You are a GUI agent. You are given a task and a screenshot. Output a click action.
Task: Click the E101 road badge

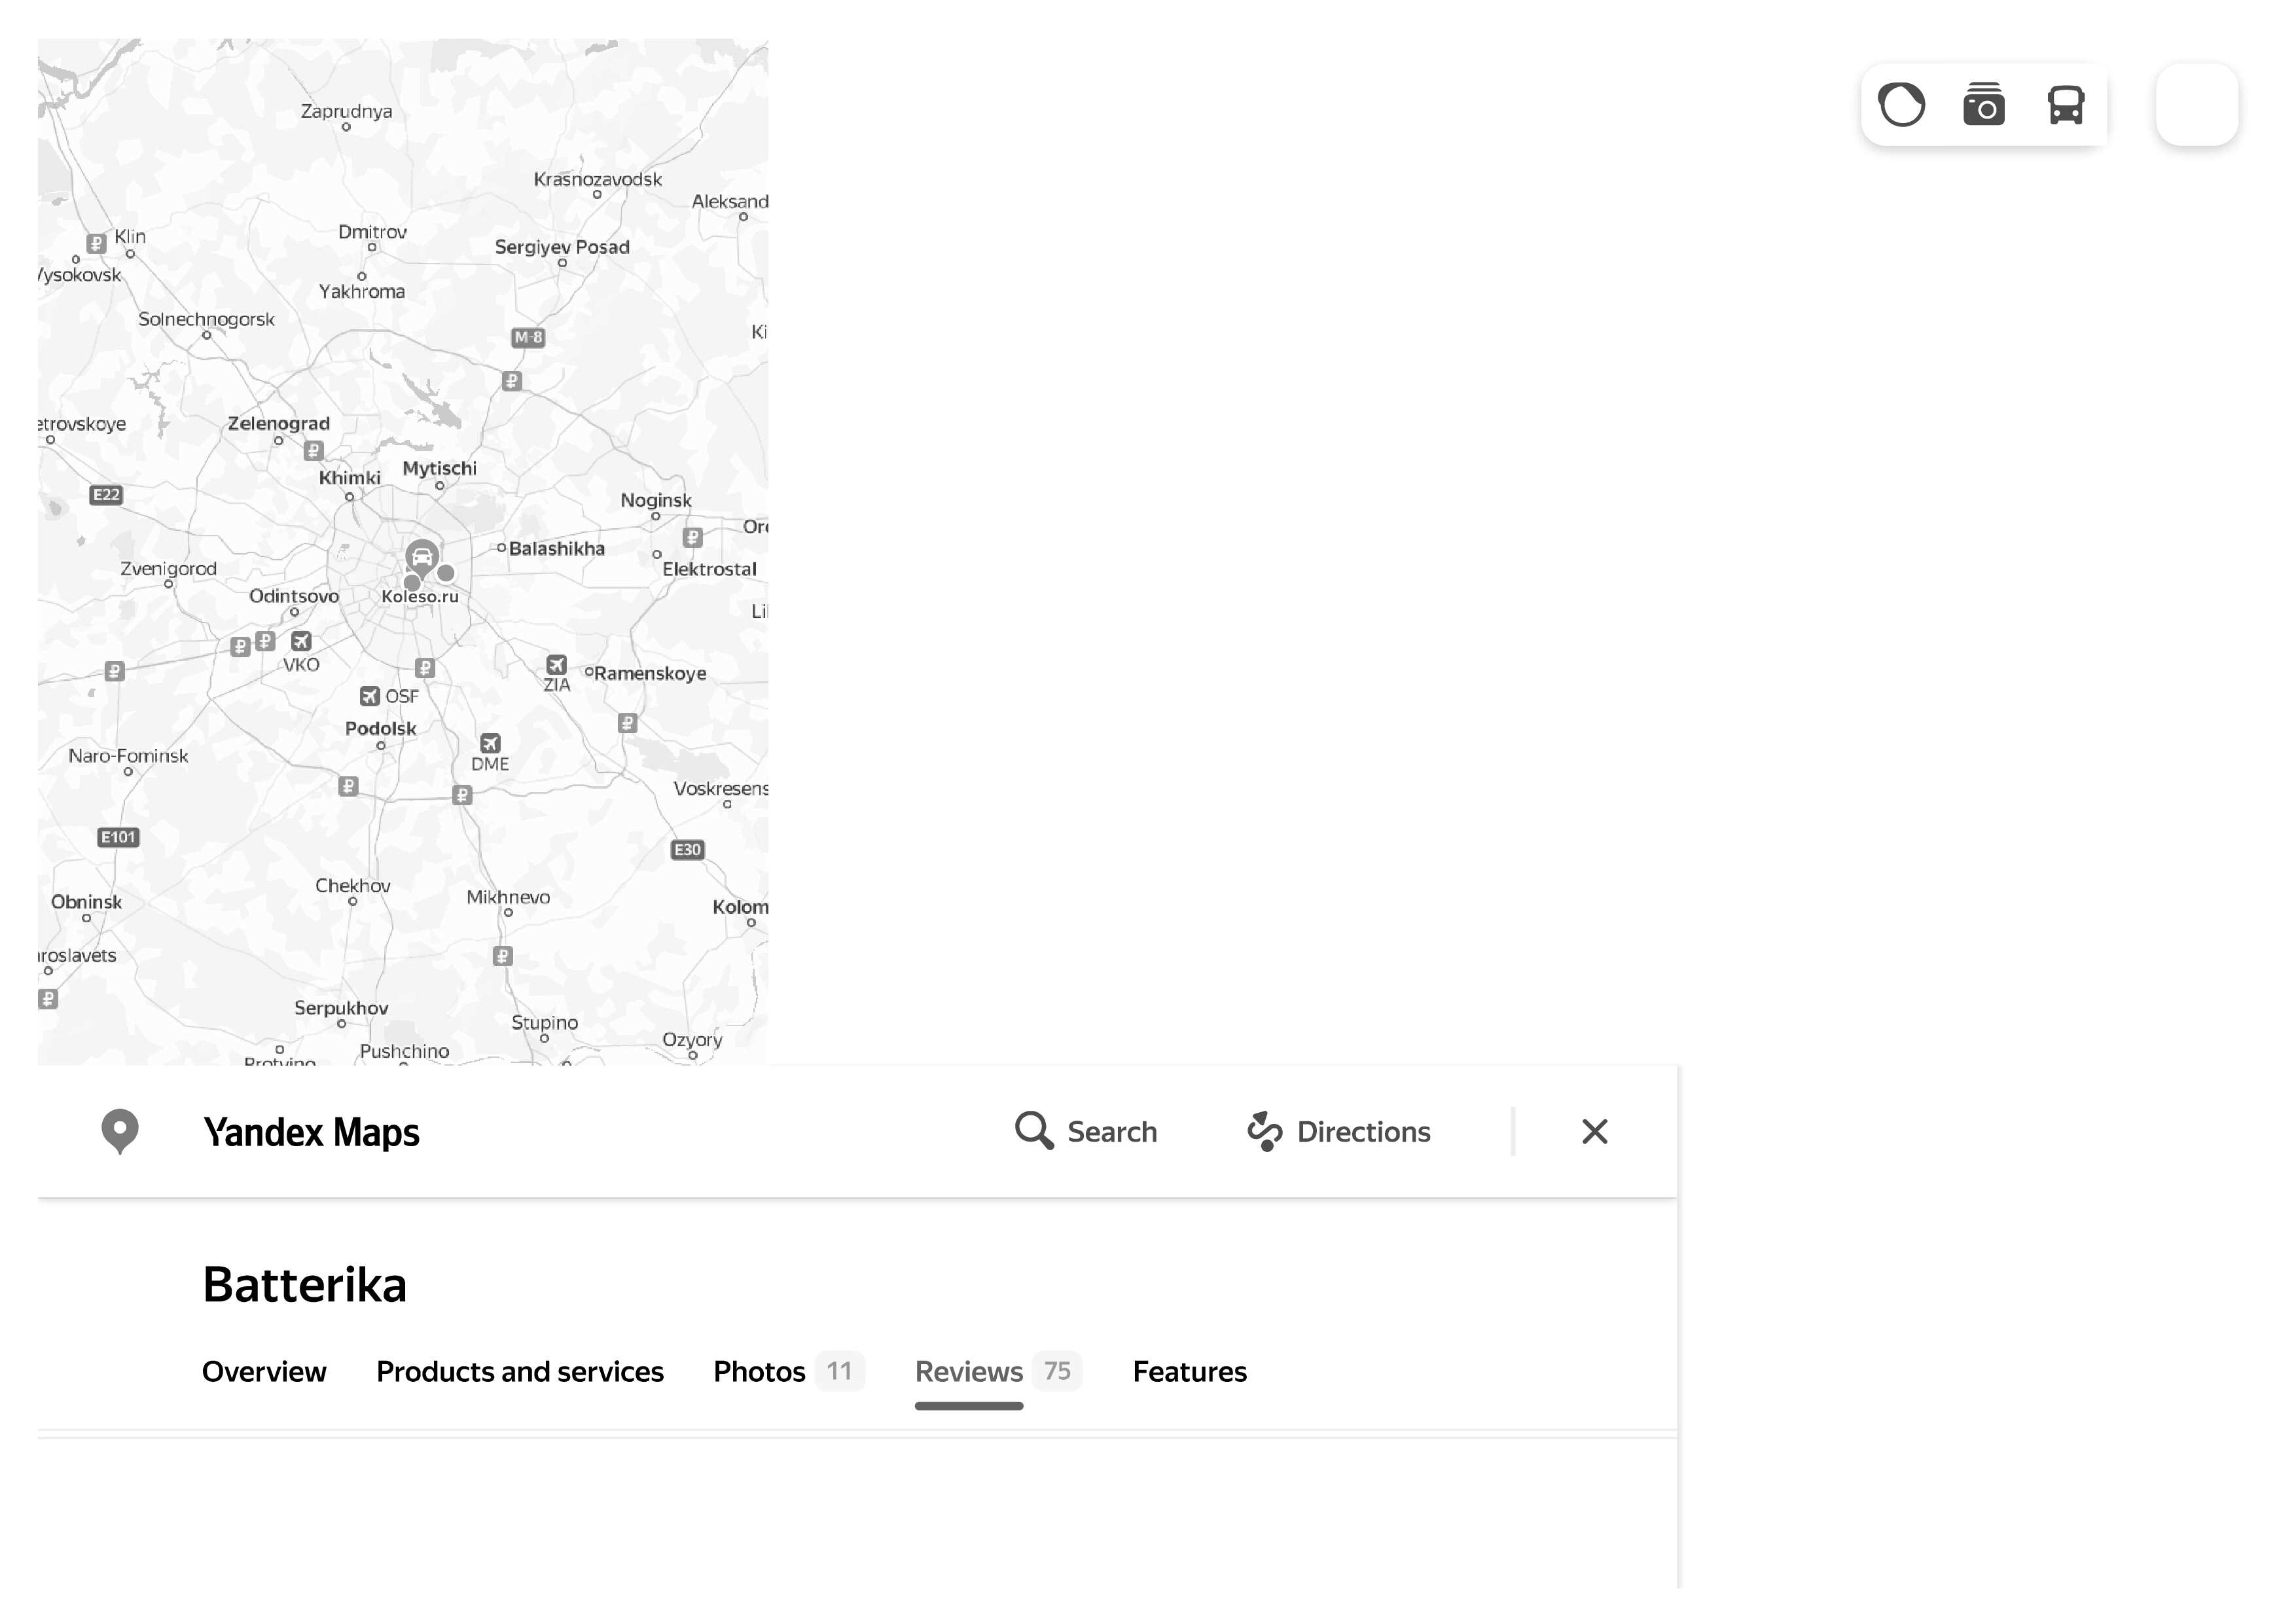(x=118, y=837)
